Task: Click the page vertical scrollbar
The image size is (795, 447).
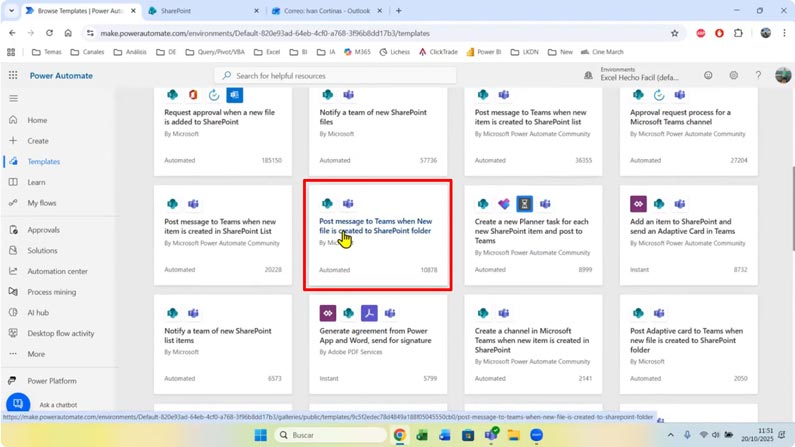Action: click(x=793, y=208)
